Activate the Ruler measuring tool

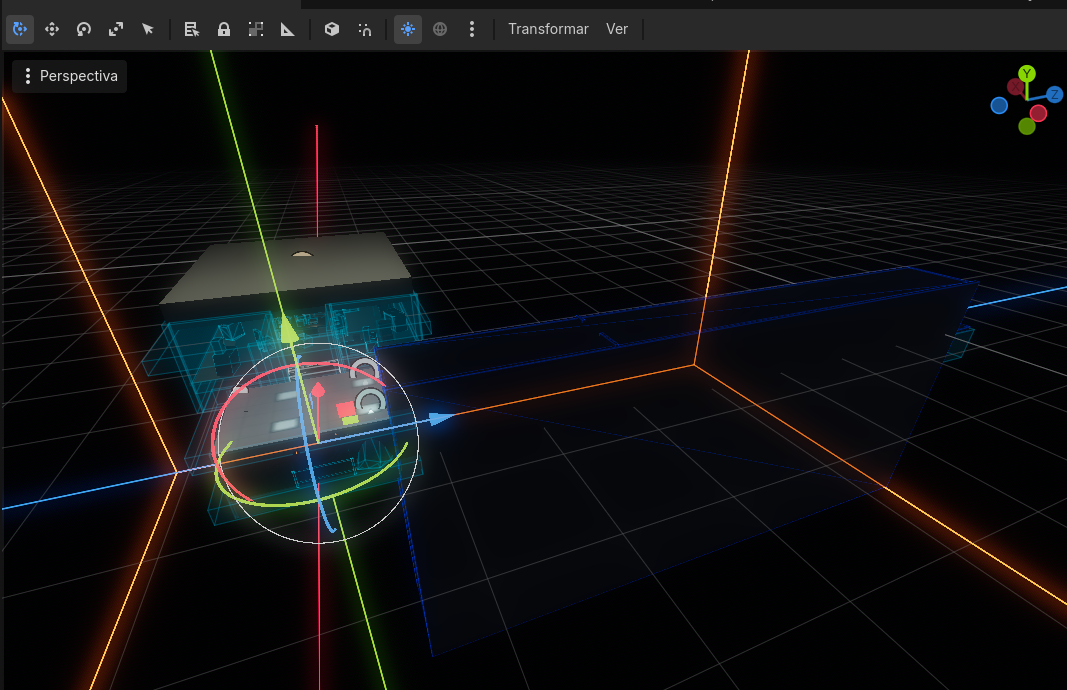pyautogui.click(x=288, y=29)
